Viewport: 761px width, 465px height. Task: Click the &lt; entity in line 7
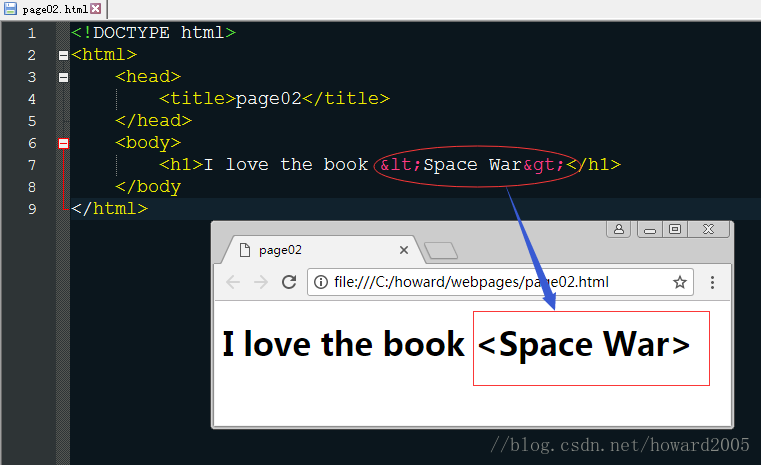click(x=401, y=165)
